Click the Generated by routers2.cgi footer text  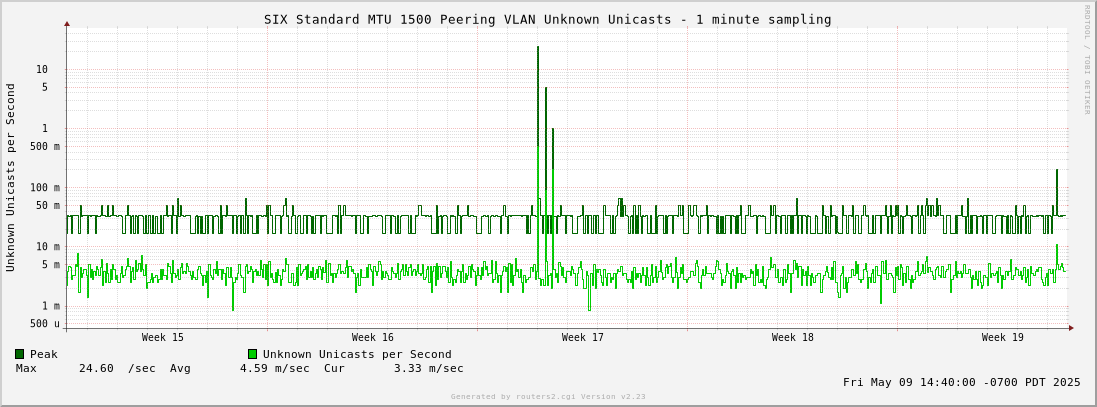[548, 397]
